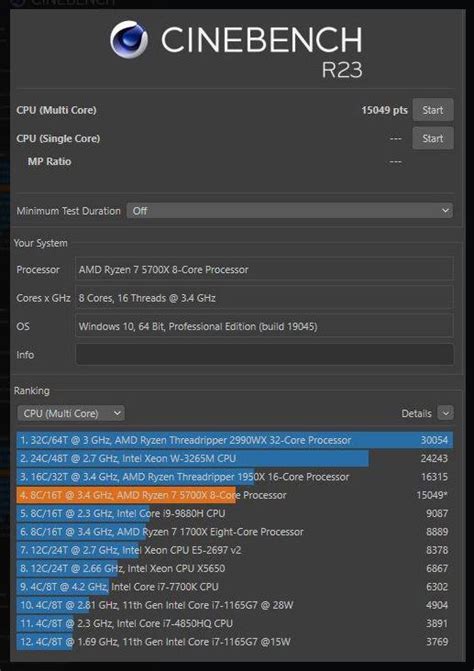This screenshot has height=671, width=474.
Task: Click the Ranking section heading
Action: point(32,391)
